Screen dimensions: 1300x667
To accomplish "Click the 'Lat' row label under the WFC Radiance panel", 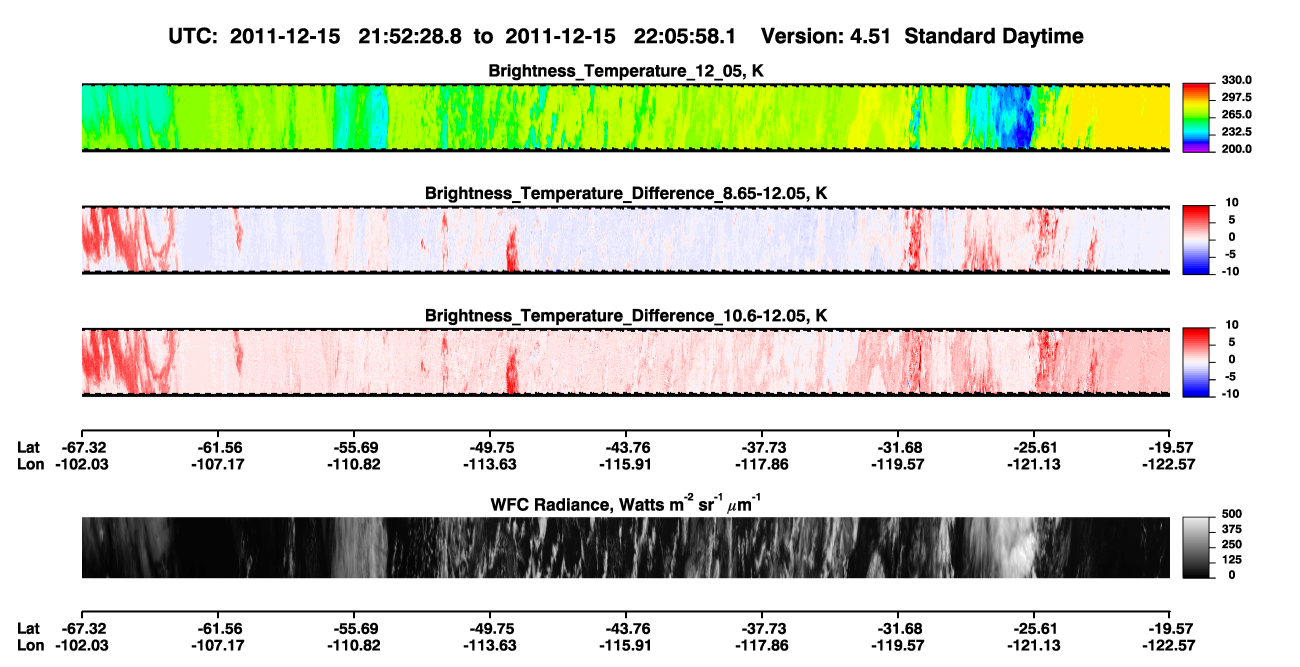I will (29, 629).
